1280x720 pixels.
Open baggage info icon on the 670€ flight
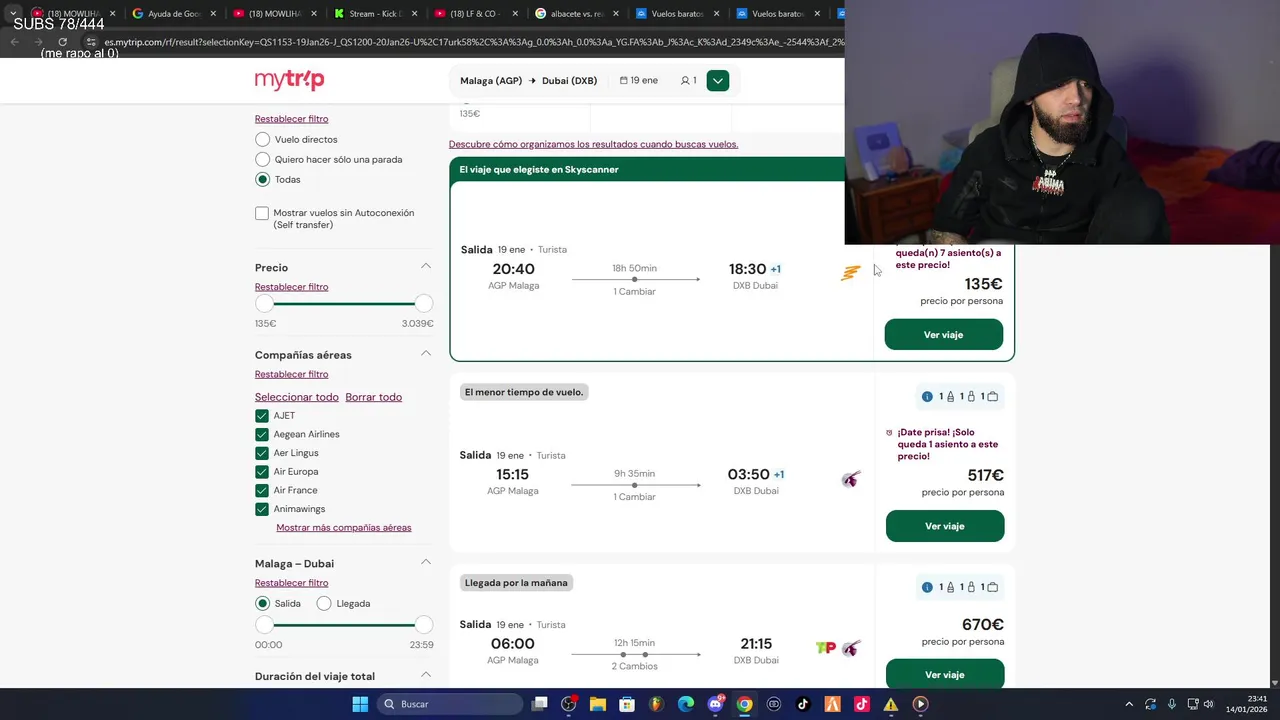pos(927,587)
